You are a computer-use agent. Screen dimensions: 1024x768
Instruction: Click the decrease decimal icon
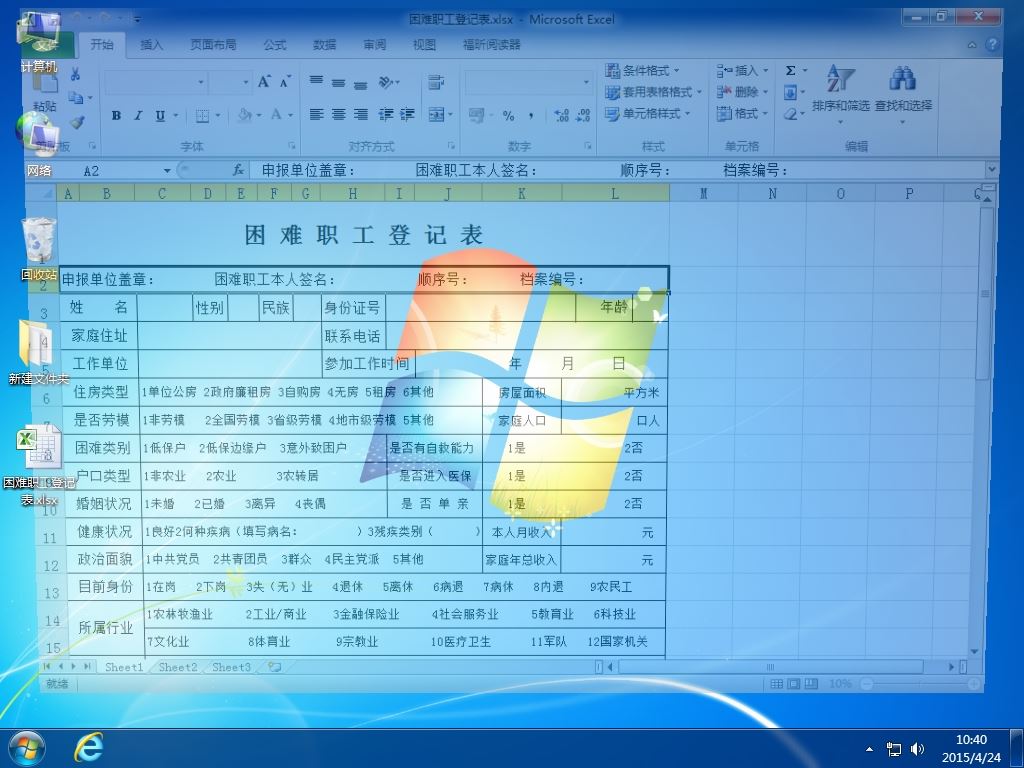tap(583, 116)
